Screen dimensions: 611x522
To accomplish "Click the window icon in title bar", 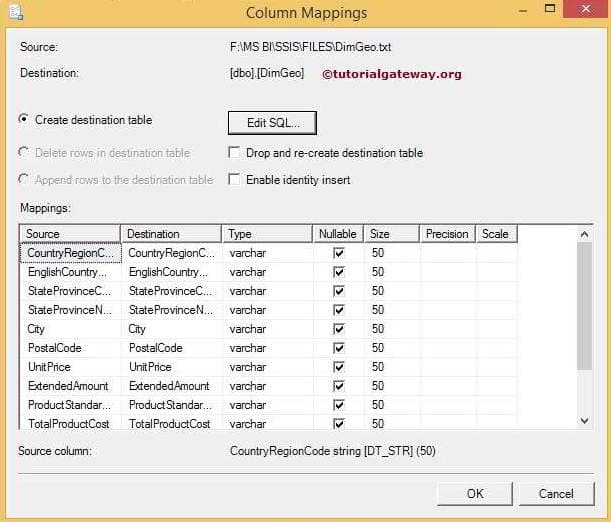I will pyautogui.click(x=16, y=11).
